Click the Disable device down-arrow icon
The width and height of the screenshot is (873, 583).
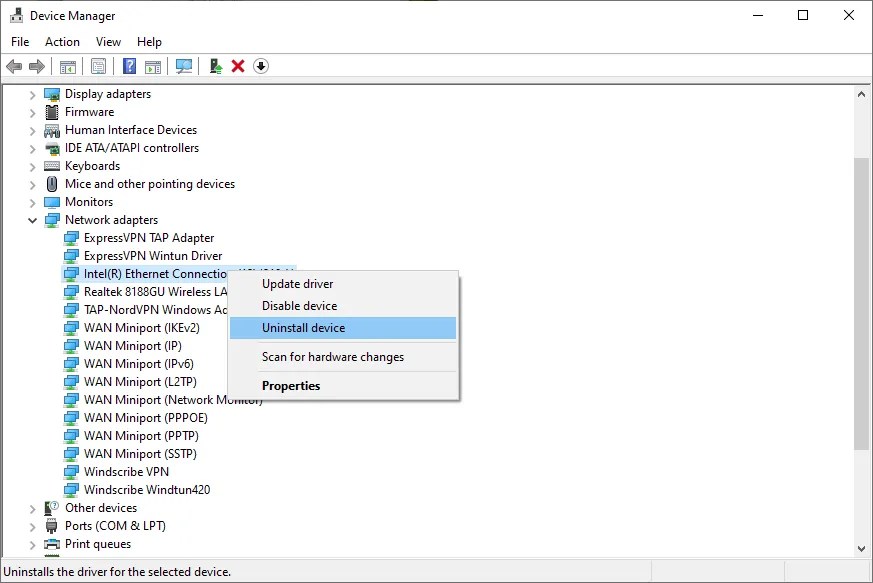260,66
